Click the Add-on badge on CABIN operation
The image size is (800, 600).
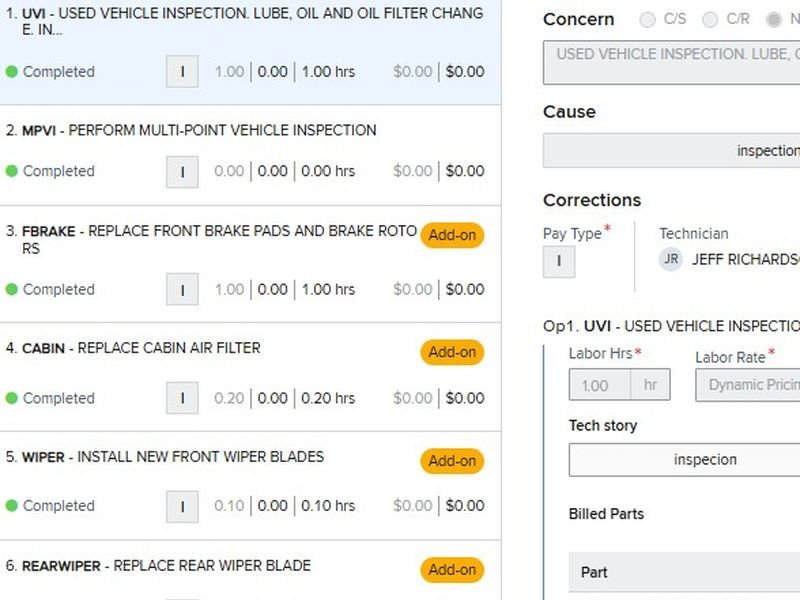pos(452,352)
